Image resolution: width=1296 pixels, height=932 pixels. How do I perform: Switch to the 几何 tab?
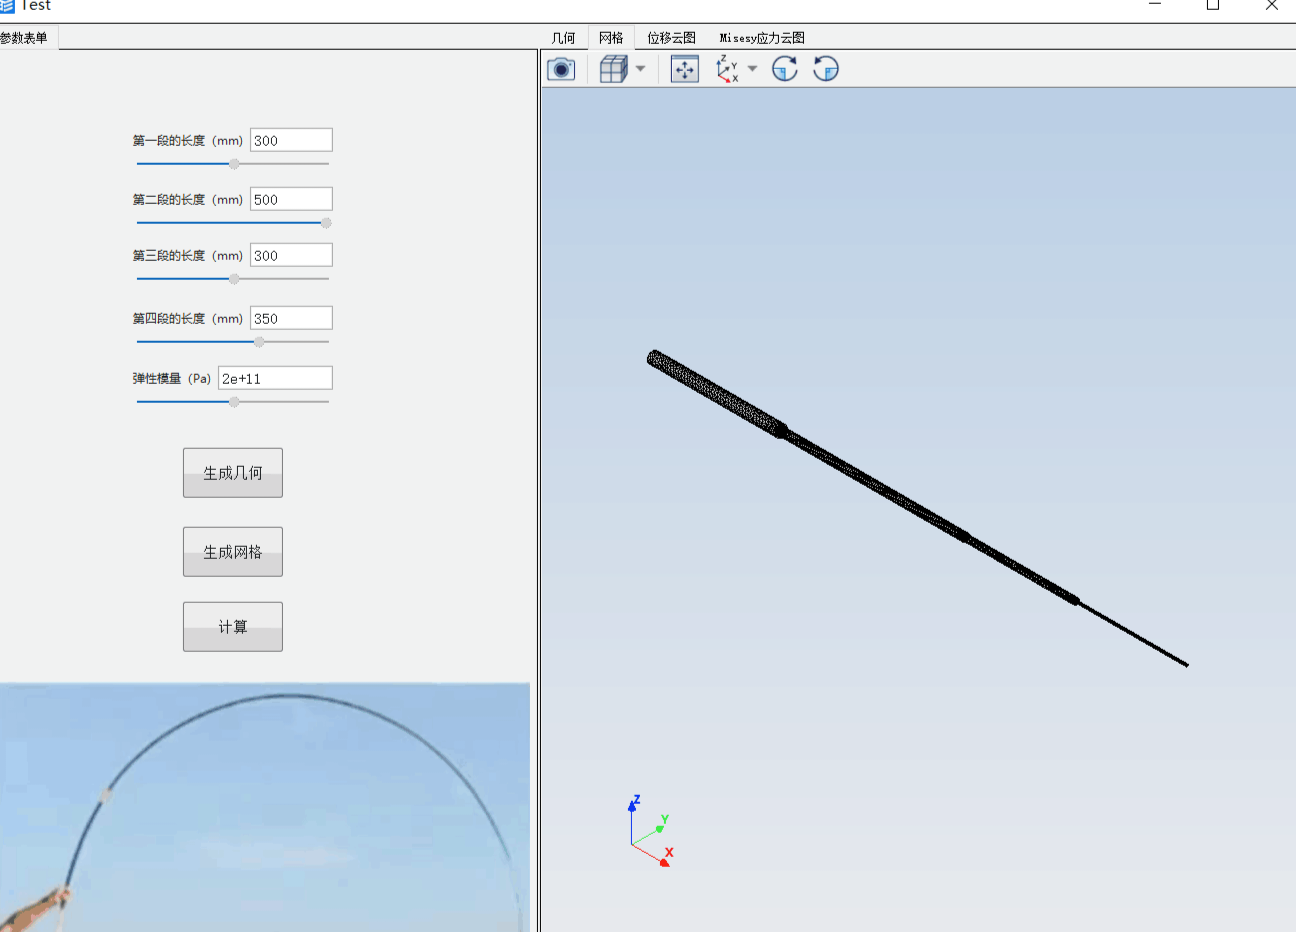pyautogui.click(x=563, y=38)
